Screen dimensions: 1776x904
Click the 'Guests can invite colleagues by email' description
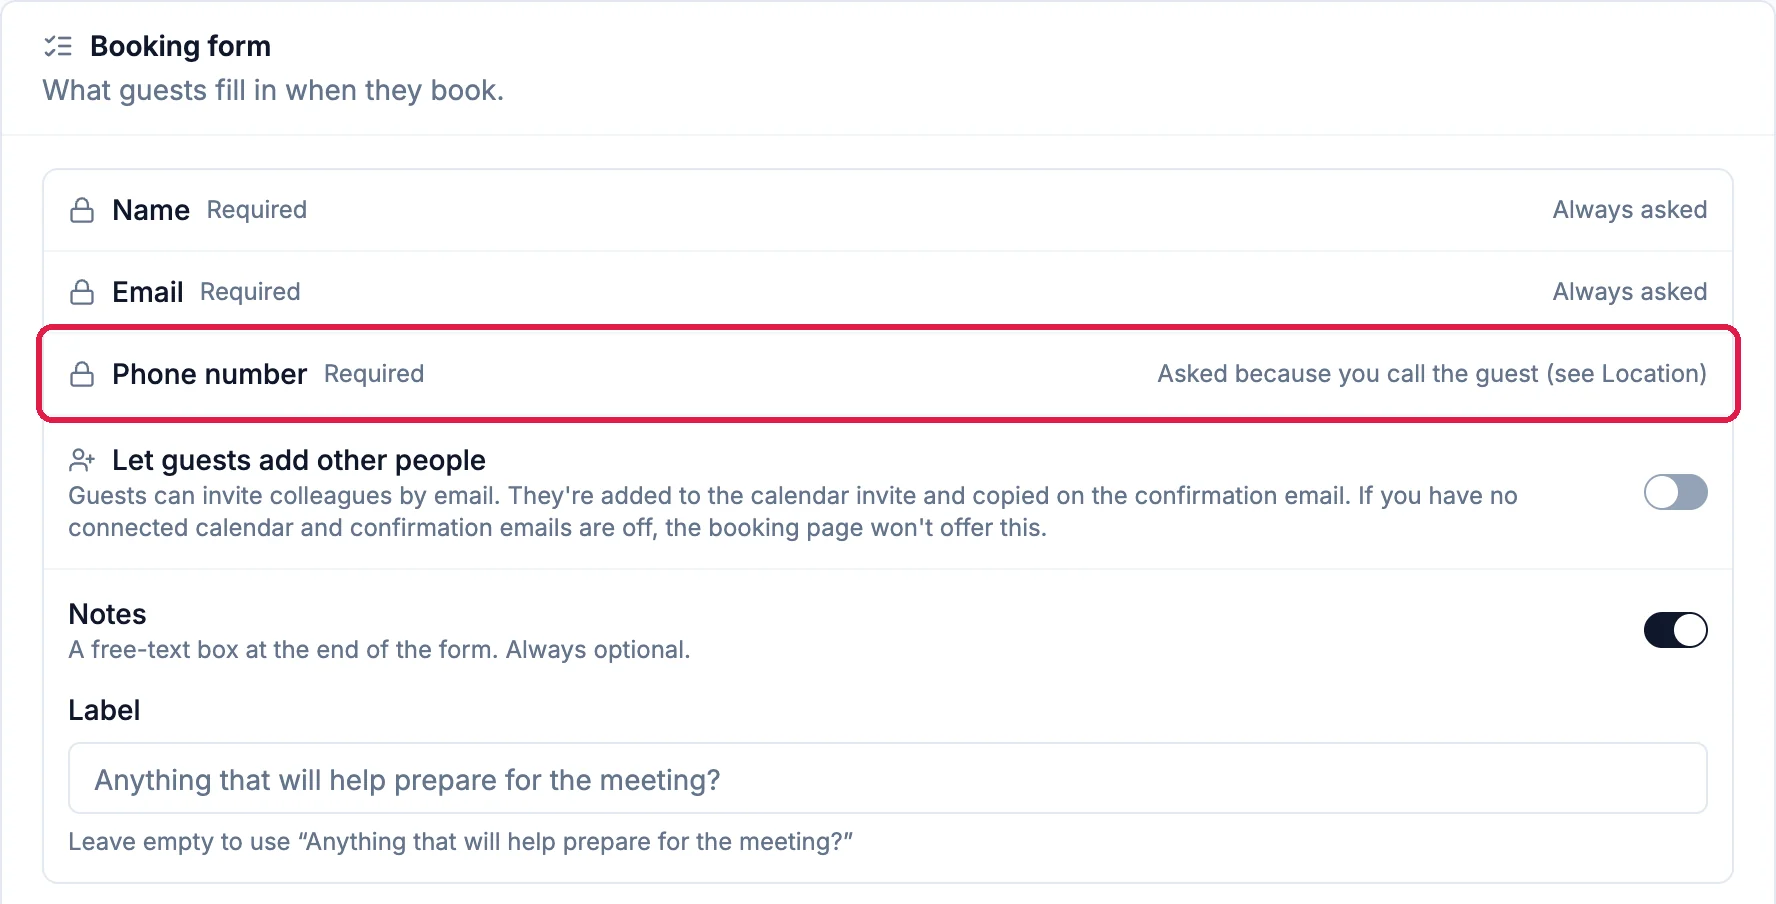793,512
